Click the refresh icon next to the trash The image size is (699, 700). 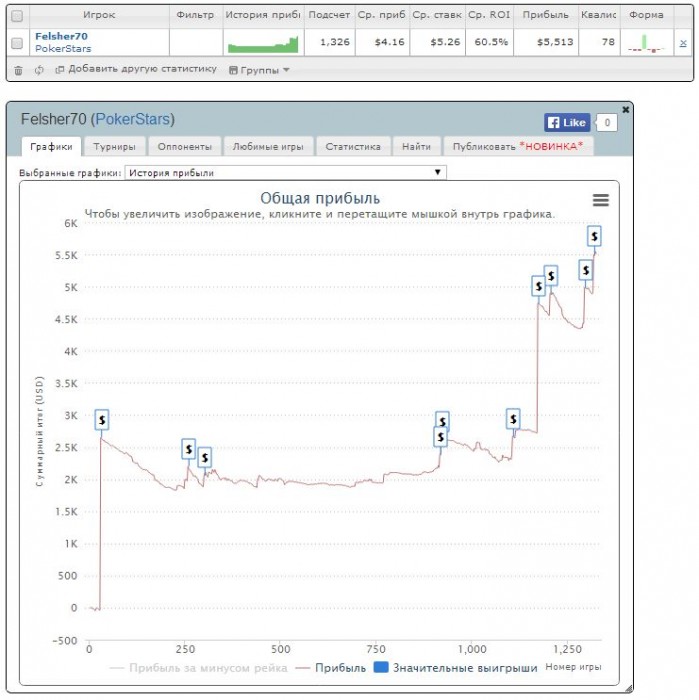(x=39, y=70)
